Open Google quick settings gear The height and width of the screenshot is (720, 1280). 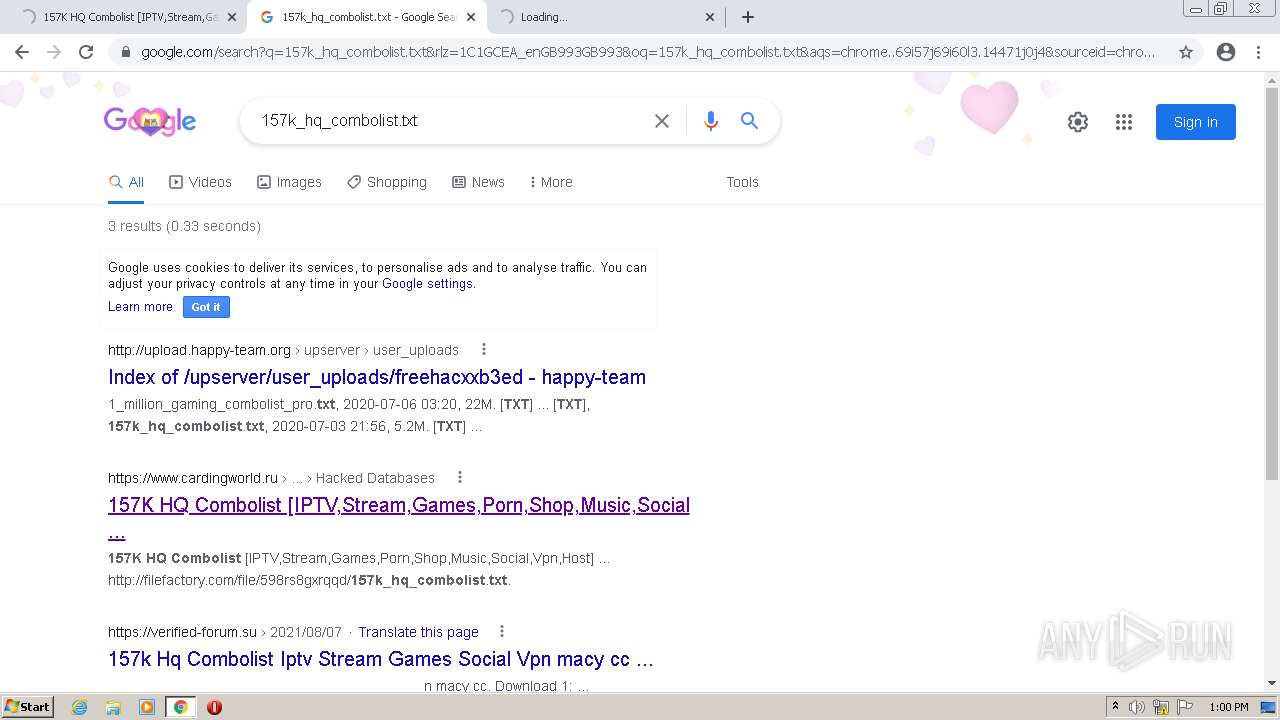pyautogui.click(x=1077, y=122)
